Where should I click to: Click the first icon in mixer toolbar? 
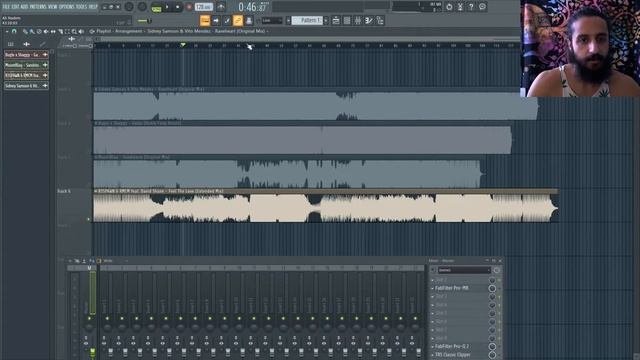tap(70, 261)
